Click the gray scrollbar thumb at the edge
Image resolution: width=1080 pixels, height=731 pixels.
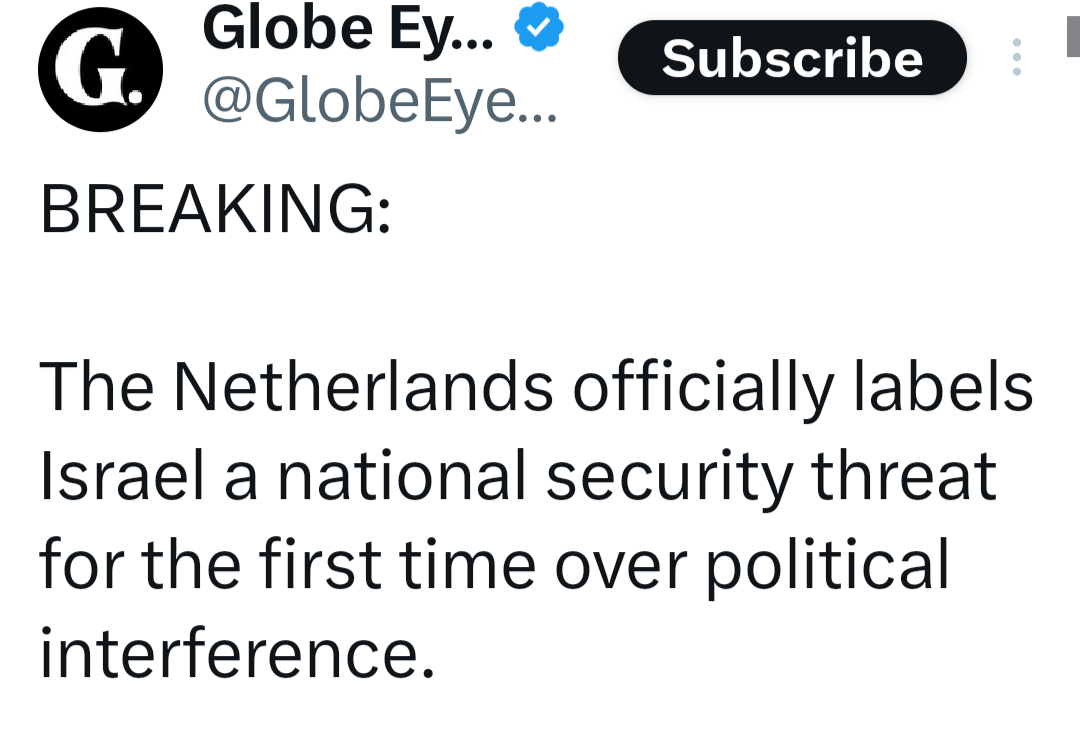(x=1073, y=36)
